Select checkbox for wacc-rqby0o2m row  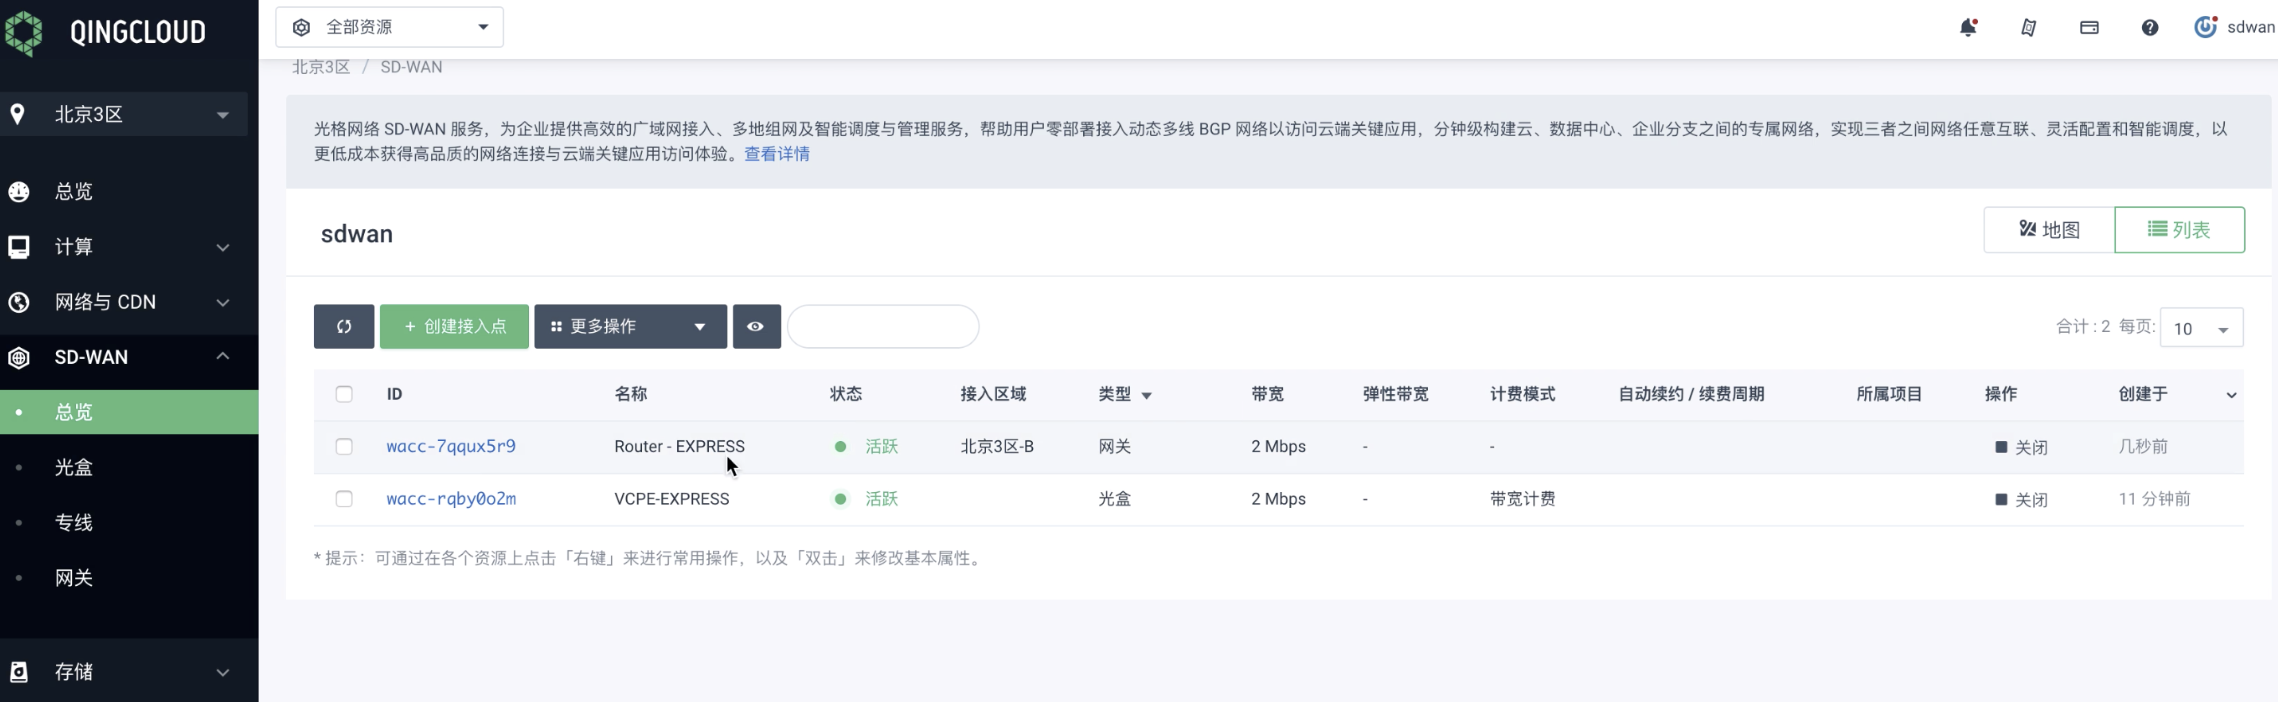[x=344, y=499]
